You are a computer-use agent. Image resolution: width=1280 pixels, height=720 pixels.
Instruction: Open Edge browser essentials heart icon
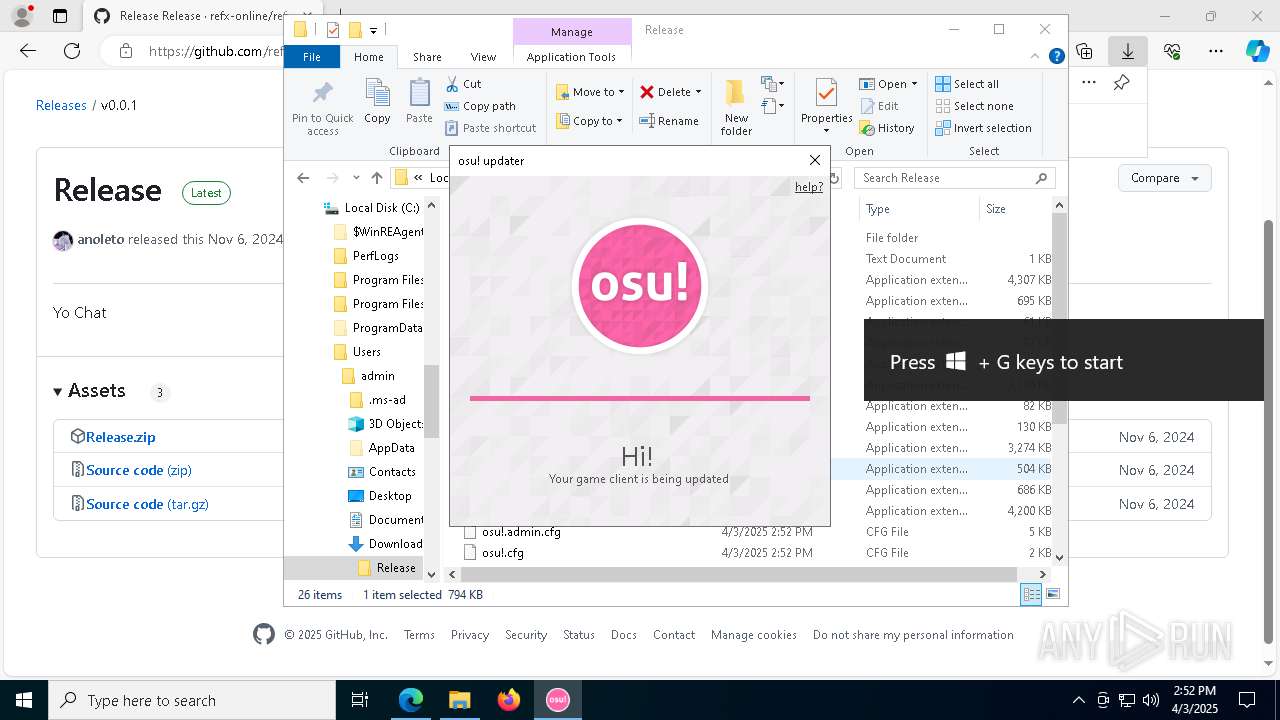pos(1172,51)
